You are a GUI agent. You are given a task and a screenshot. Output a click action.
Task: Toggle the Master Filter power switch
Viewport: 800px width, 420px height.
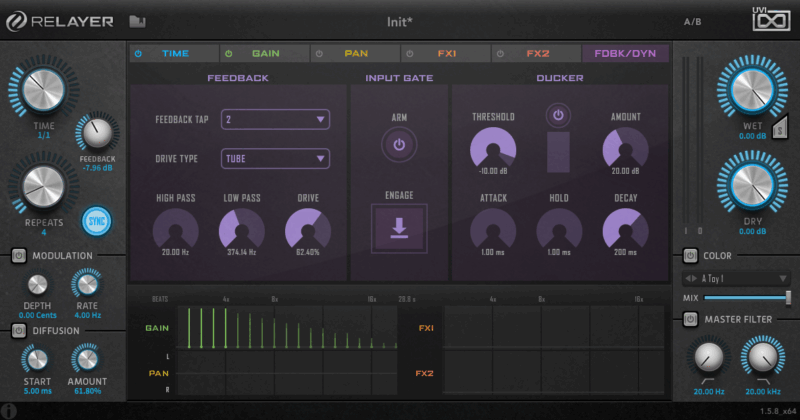[x=690, y=319]
